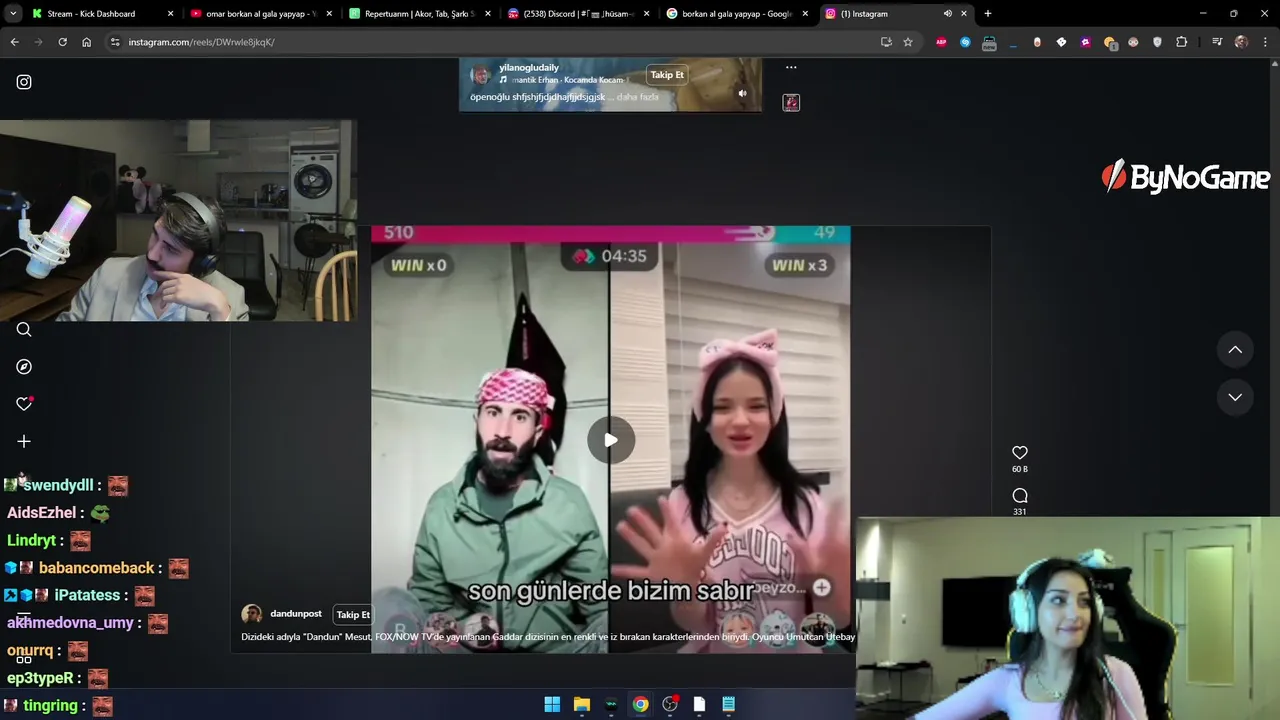Open File Explorer from the taskbar
This screenshot has height=720, width=1280.
tap(582, 704)
